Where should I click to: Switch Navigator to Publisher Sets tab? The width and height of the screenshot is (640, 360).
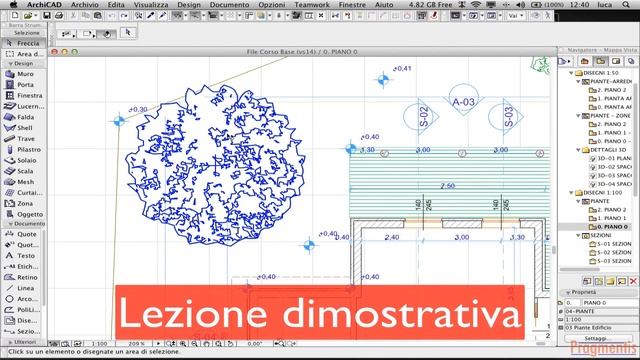[631, 61]
